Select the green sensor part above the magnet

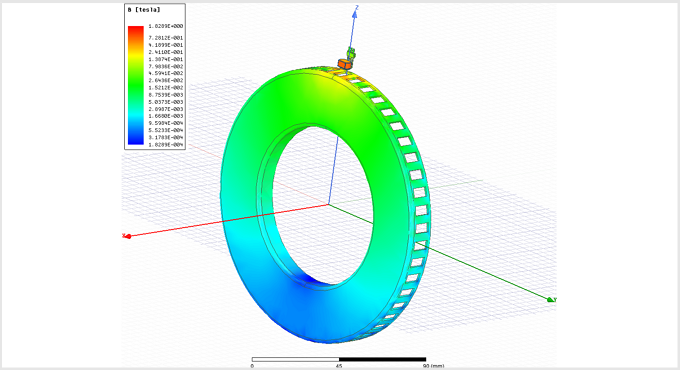tap(351, 53)
